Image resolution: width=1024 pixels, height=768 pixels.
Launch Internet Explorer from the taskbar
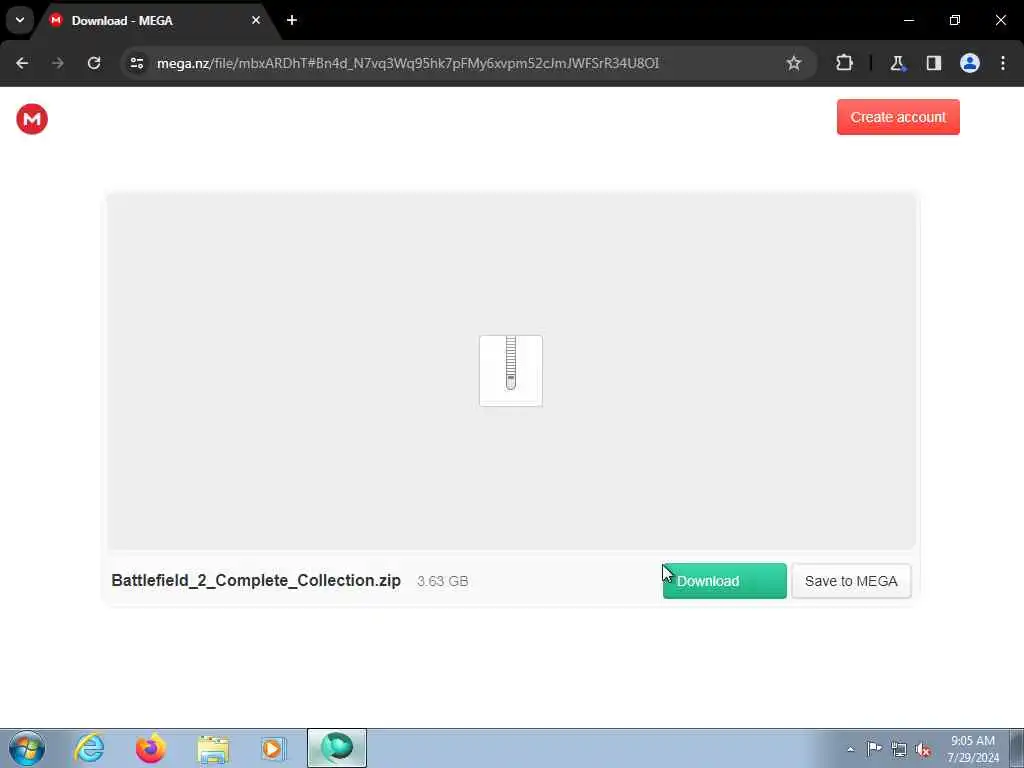tap(89, 748)
